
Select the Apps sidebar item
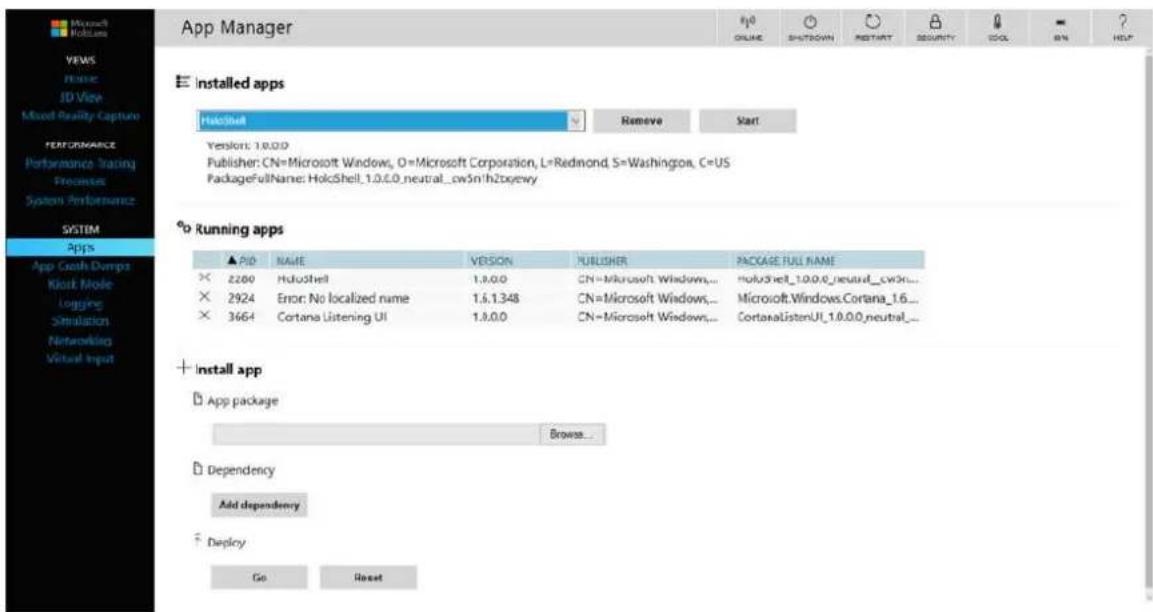81,248
